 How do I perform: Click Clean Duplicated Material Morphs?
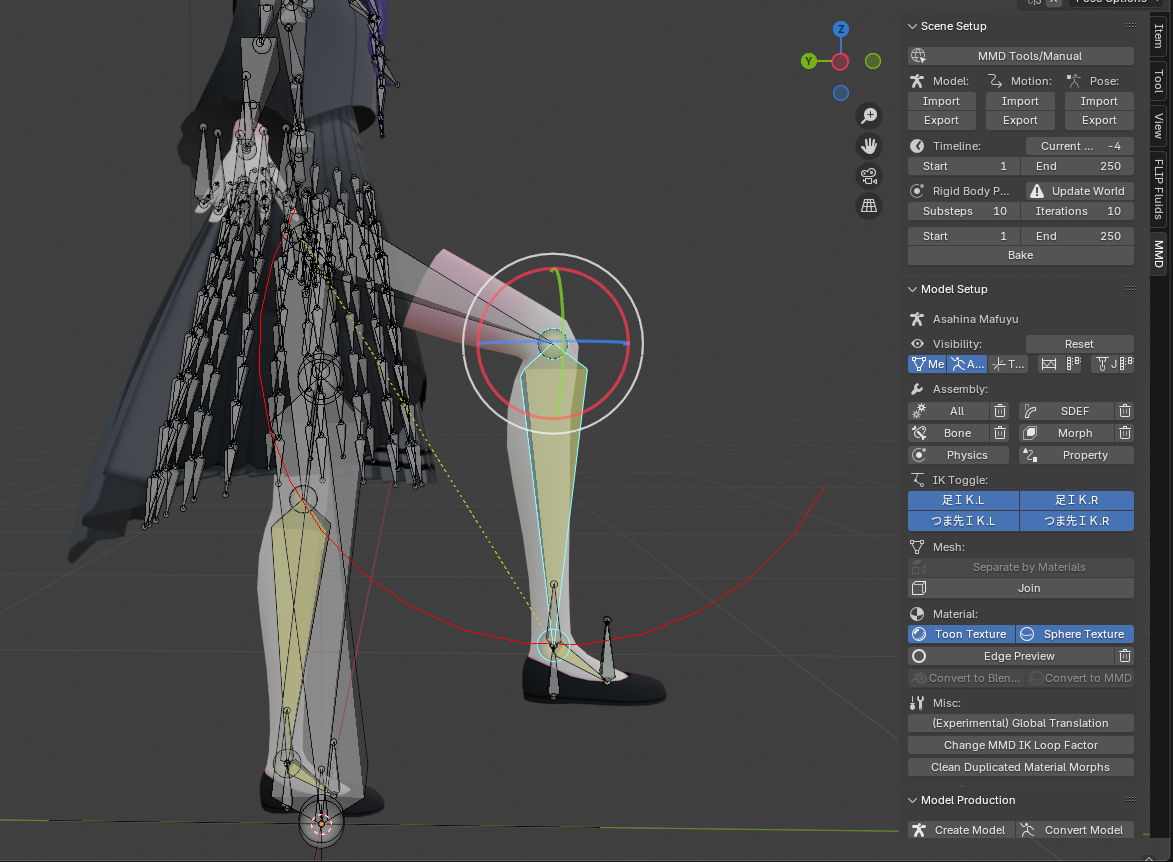tap(1021, 767)
